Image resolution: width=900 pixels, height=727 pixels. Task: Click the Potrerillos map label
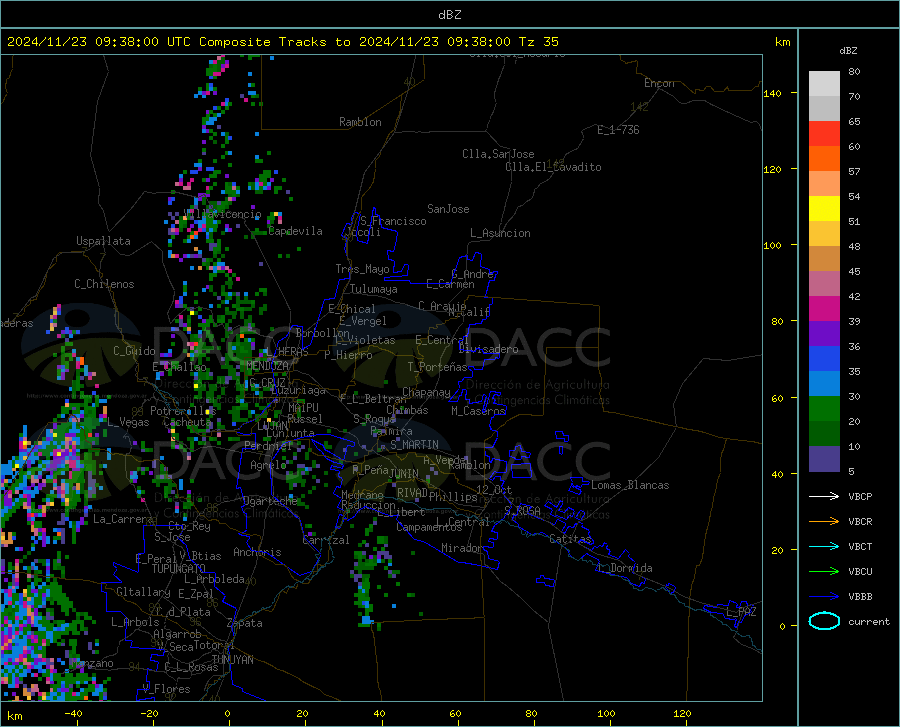183,411
